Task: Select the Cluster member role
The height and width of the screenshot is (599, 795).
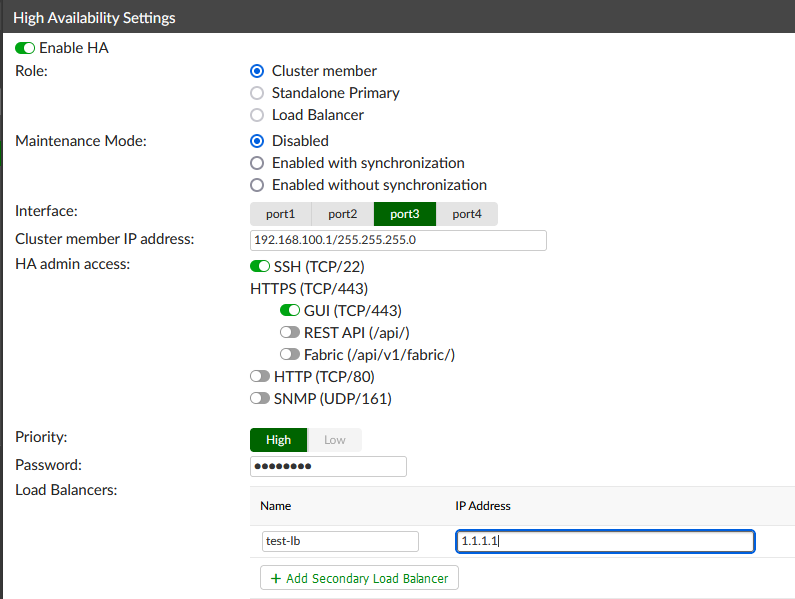Action: click(x=257, y=71)
